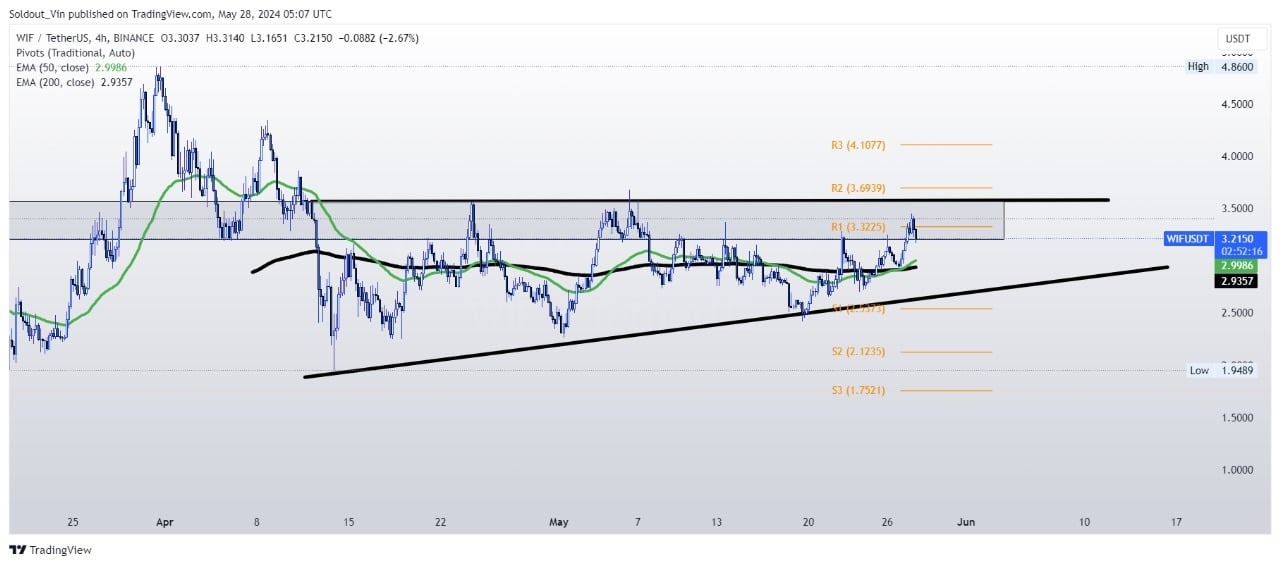Click the S3 (1.7521) pivot label
The height and width of the screenshot is (565, 1280).
tap(858, 390)
